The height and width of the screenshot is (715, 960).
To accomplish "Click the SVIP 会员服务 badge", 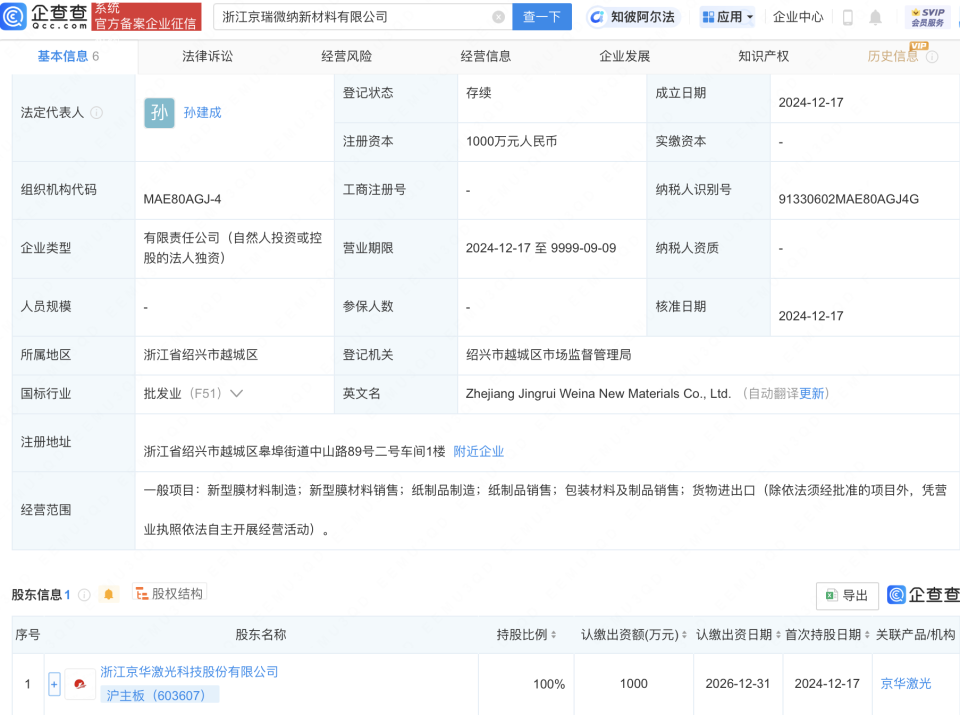I will 930,16.
